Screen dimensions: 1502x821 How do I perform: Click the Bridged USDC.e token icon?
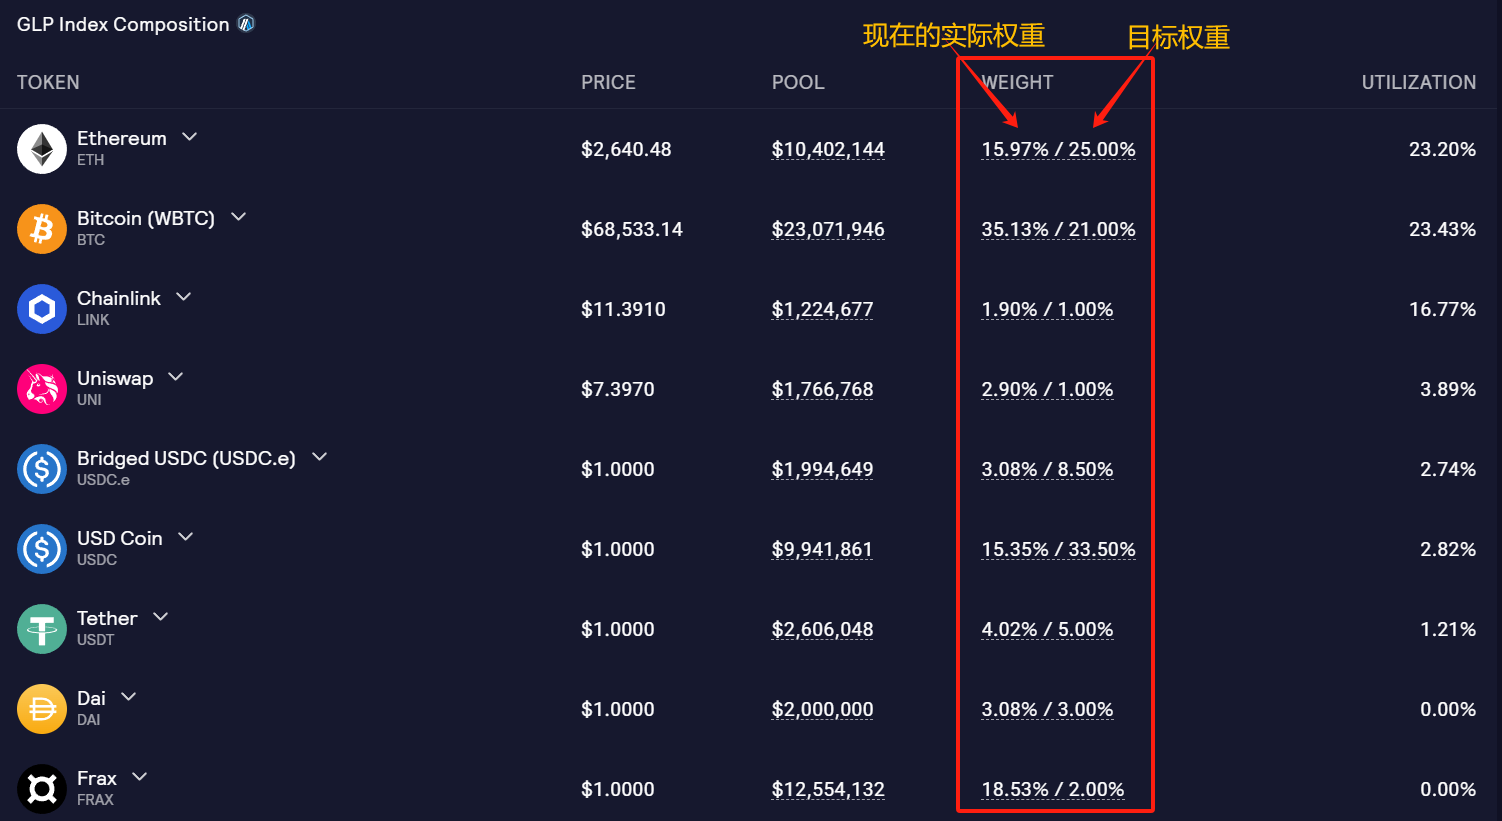coord(42,469)
